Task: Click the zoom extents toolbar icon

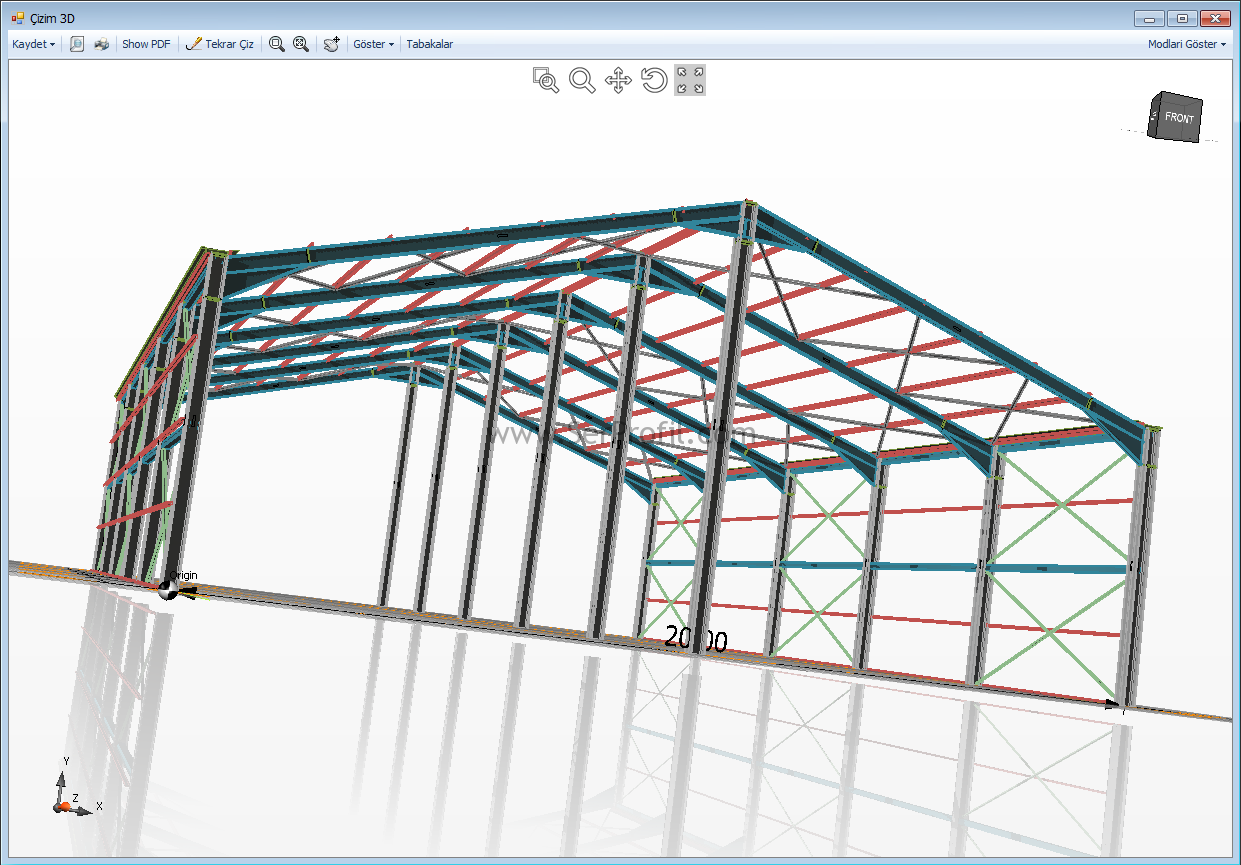Action: click(x=300, y=44)
